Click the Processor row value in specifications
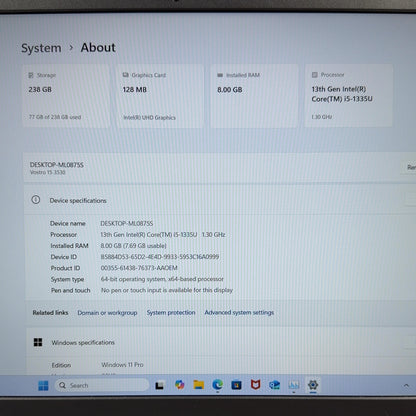The image size is (416, 416). [x=163, y=235]
